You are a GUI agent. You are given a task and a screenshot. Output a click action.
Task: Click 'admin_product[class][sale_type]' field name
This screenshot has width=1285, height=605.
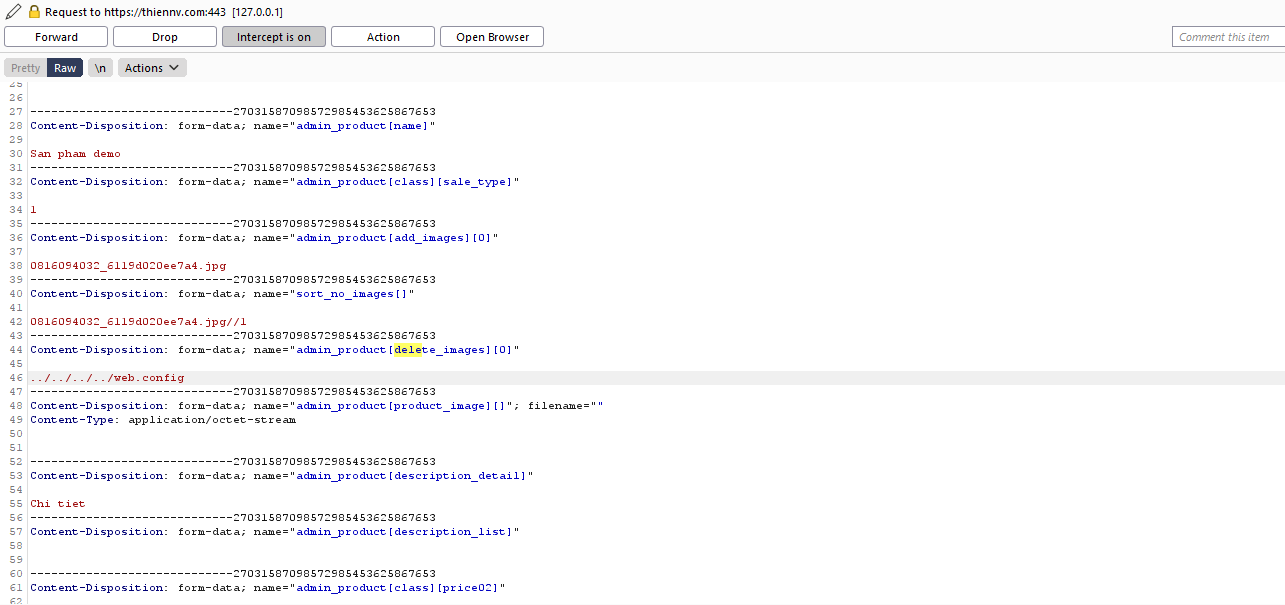point(404,182)
